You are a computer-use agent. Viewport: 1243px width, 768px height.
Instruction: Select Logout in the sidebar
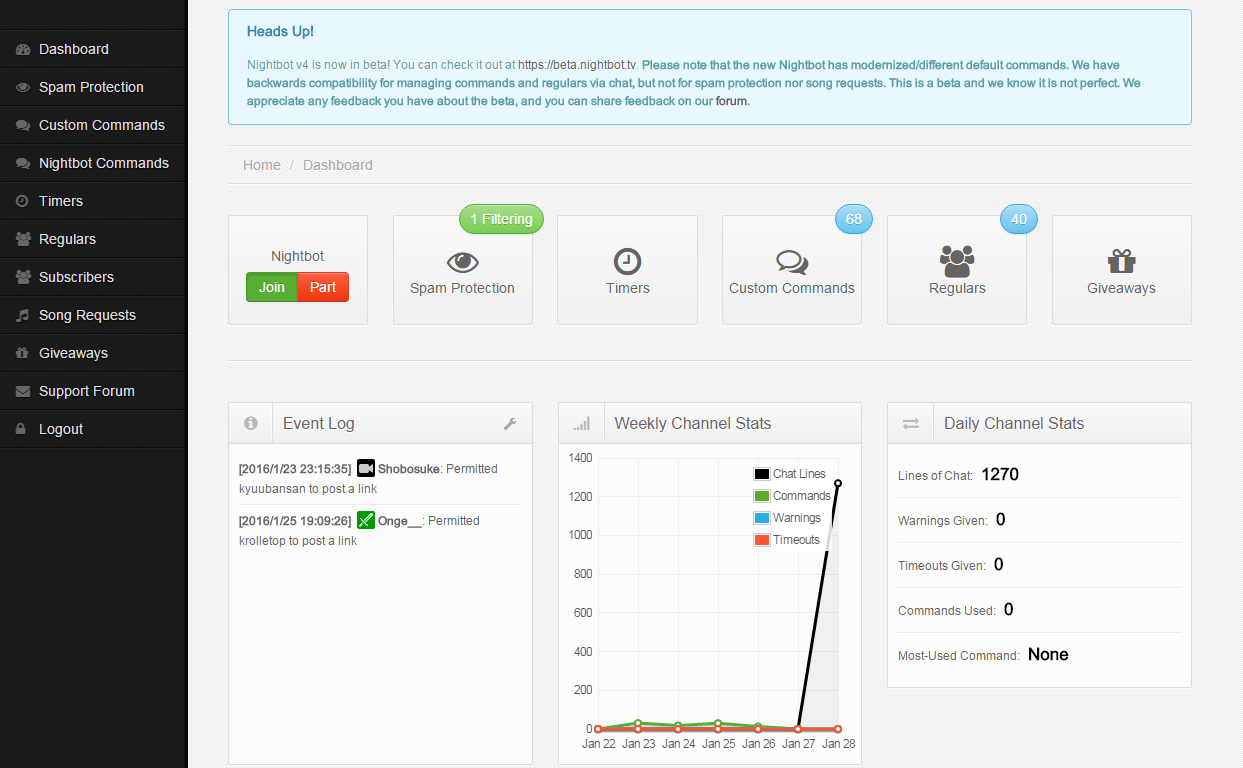coord(93,429)
